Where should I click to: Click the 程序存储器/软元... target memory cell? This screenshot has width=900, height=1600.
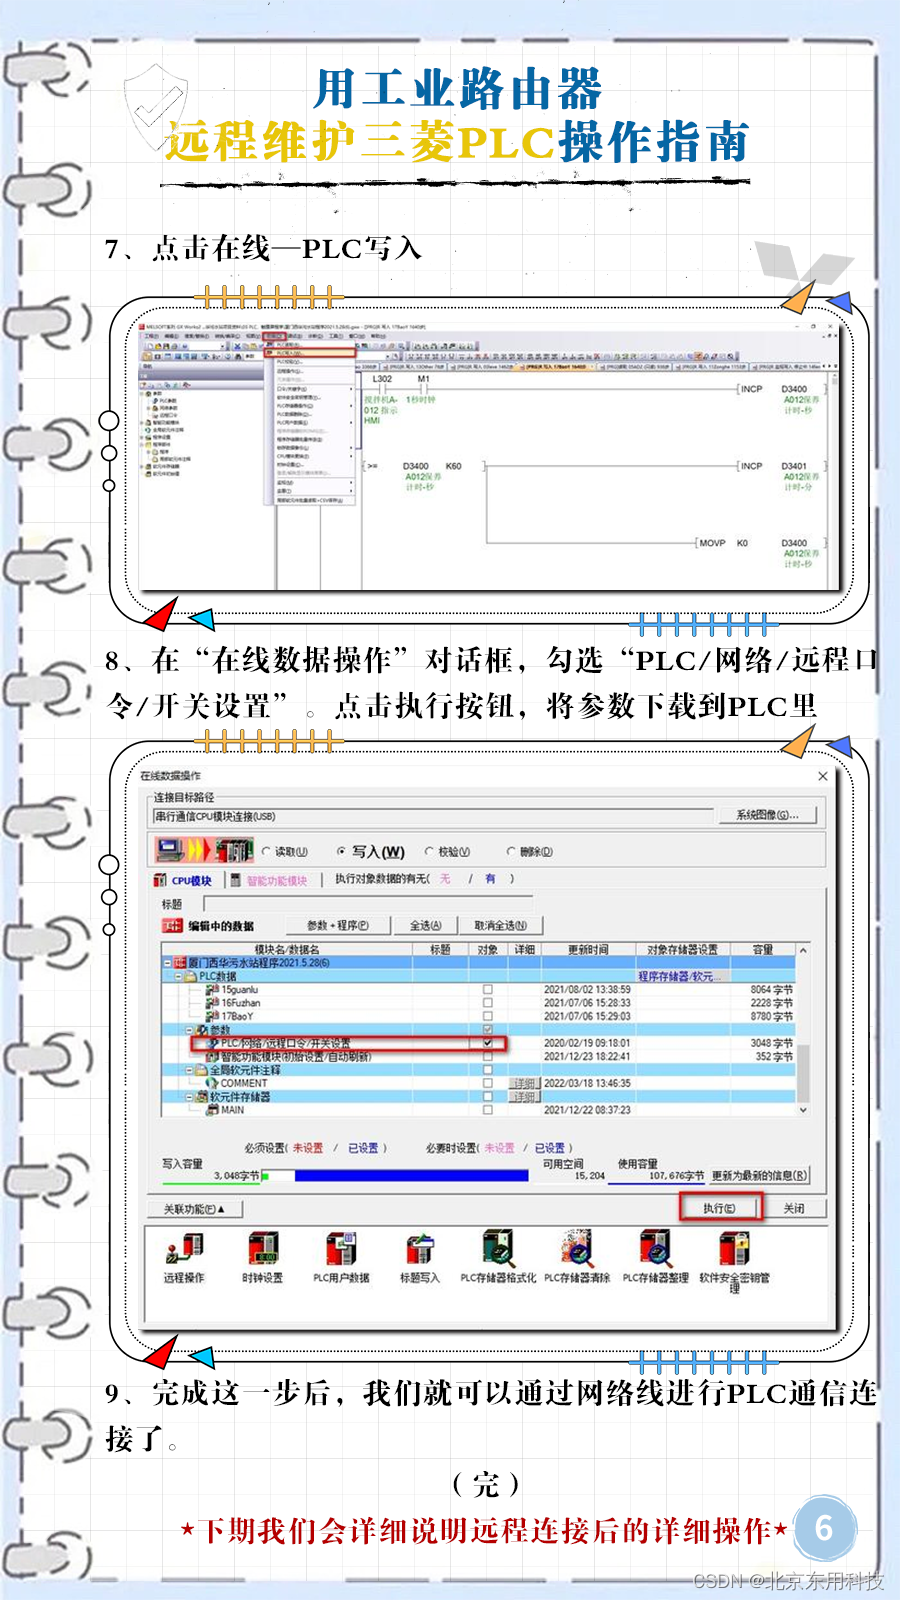[x=682, y=976]
